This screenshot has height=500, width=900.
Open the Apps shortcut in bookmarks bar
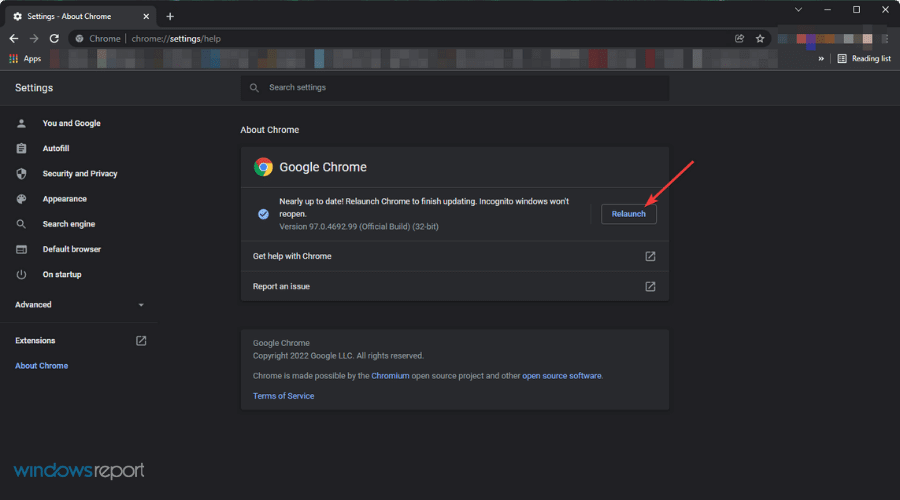25,59
